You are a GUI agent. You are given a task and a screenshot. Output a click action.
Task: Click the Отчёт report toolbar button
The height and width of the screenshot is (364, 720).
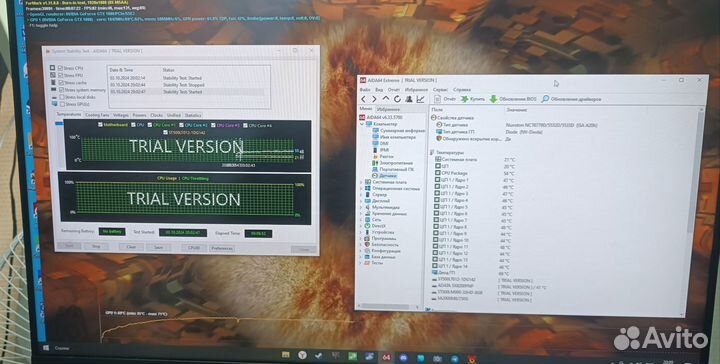coord(445,99)
